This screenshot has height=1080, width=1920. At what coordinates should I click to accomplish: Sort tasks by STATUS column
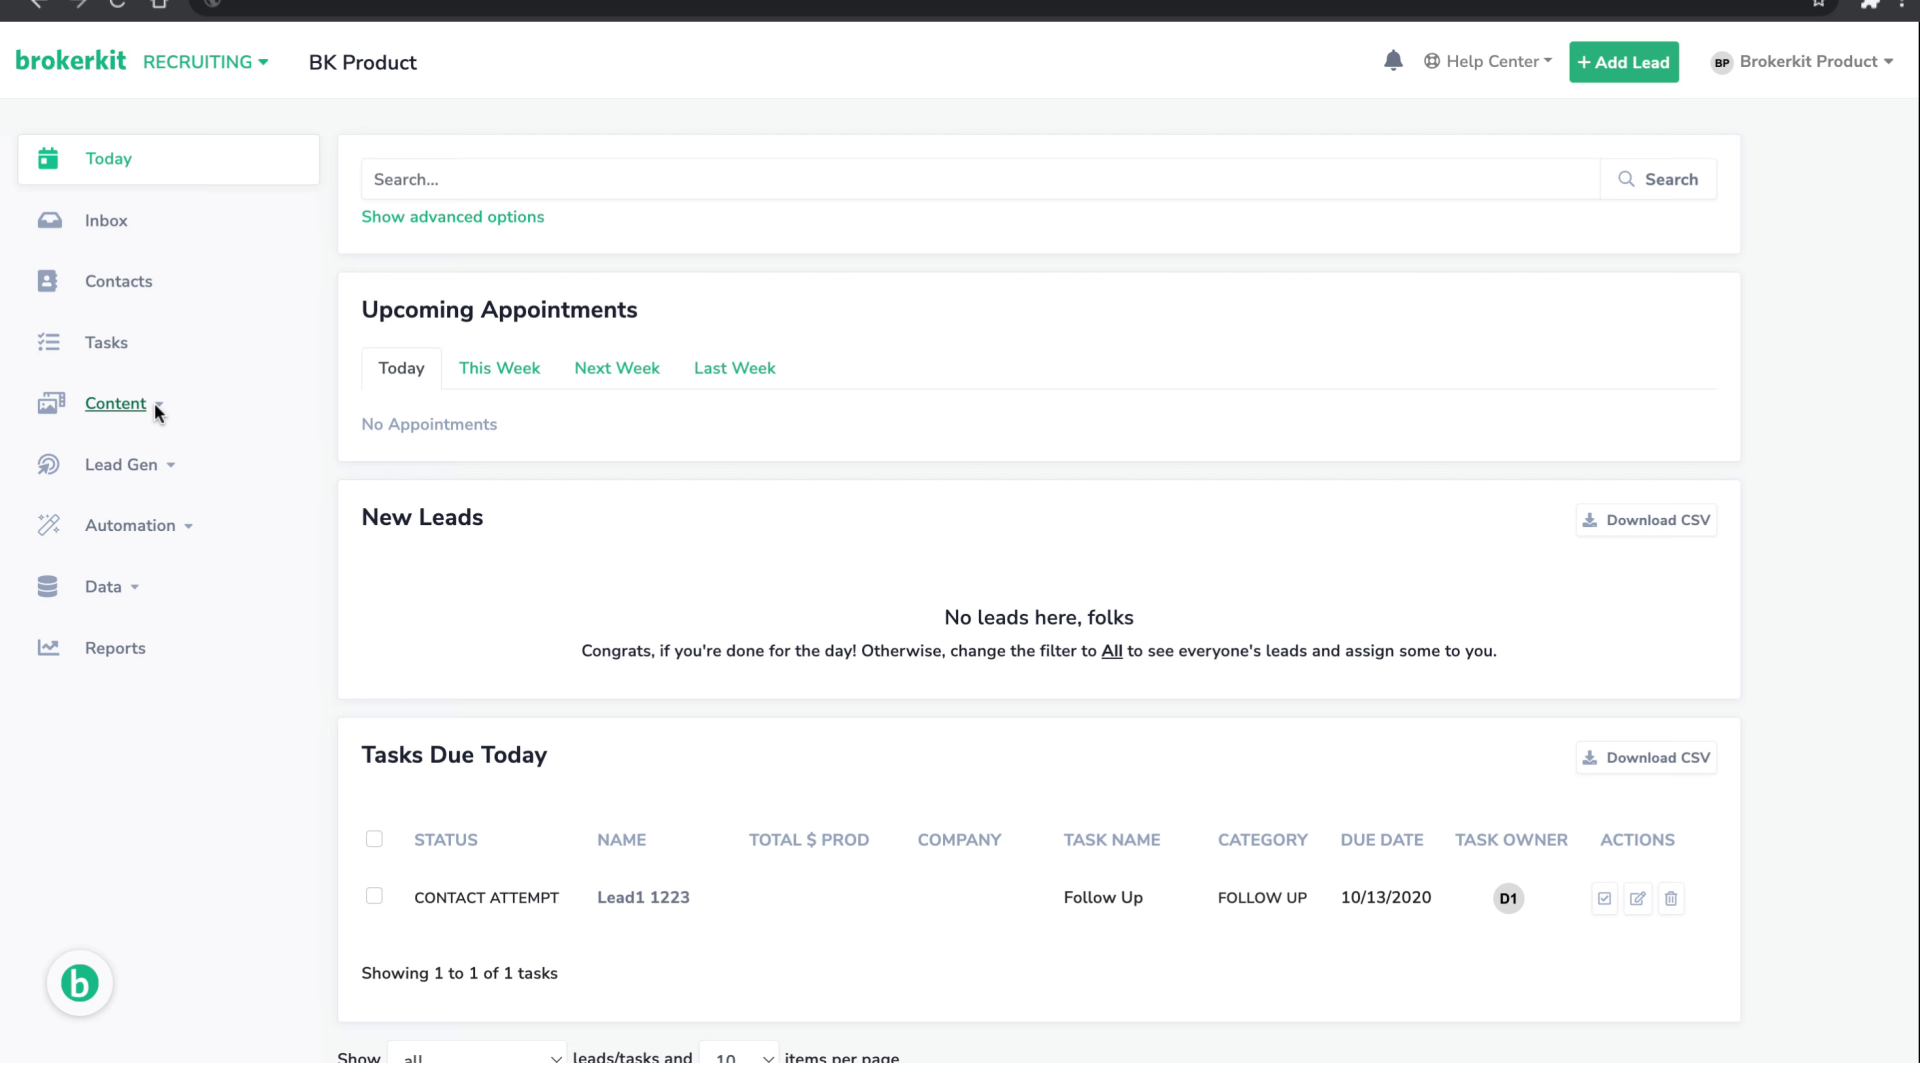pos(446,840)
